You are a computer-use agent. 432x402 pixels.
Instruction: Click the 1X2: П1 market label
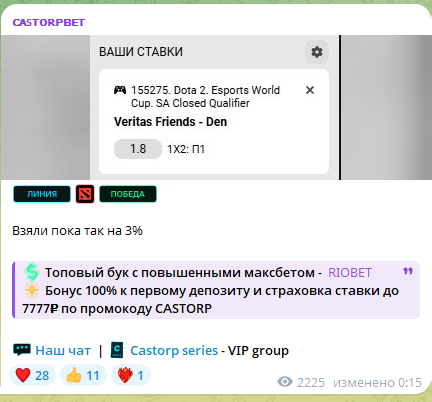186,149
